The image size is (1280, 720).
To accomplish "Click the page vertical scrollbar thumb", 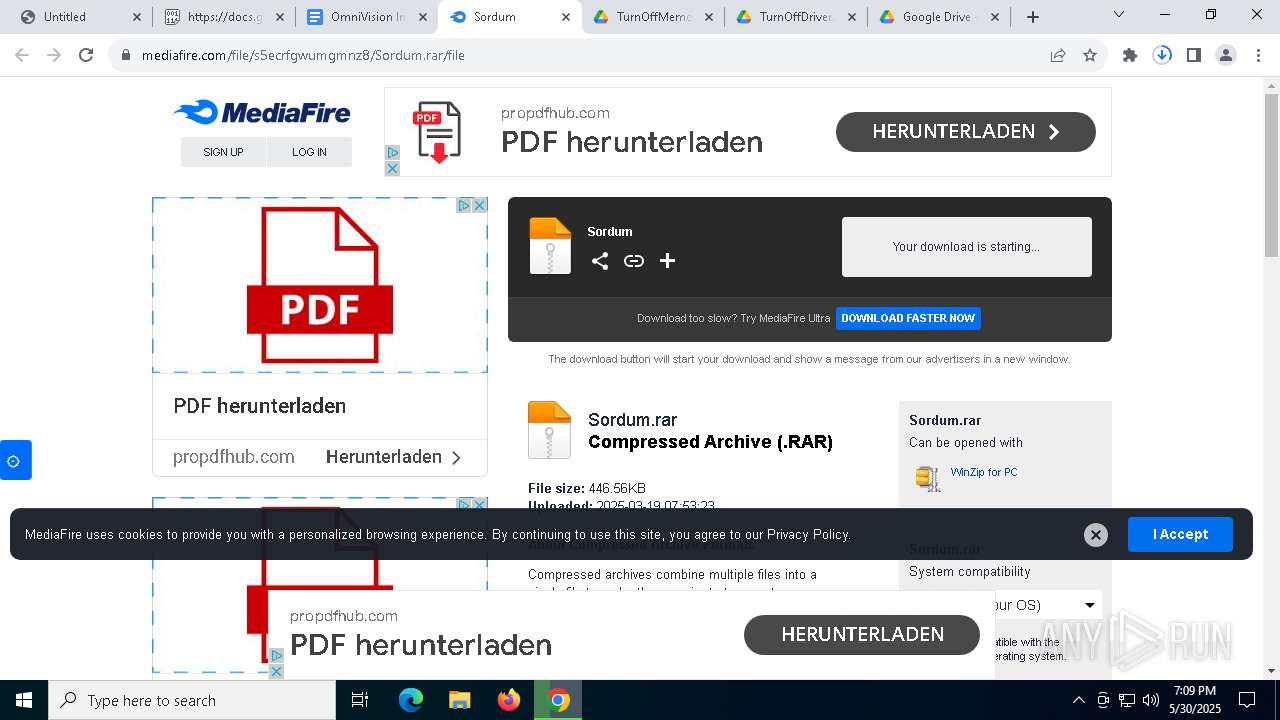I will click(x=1271, y=175).
